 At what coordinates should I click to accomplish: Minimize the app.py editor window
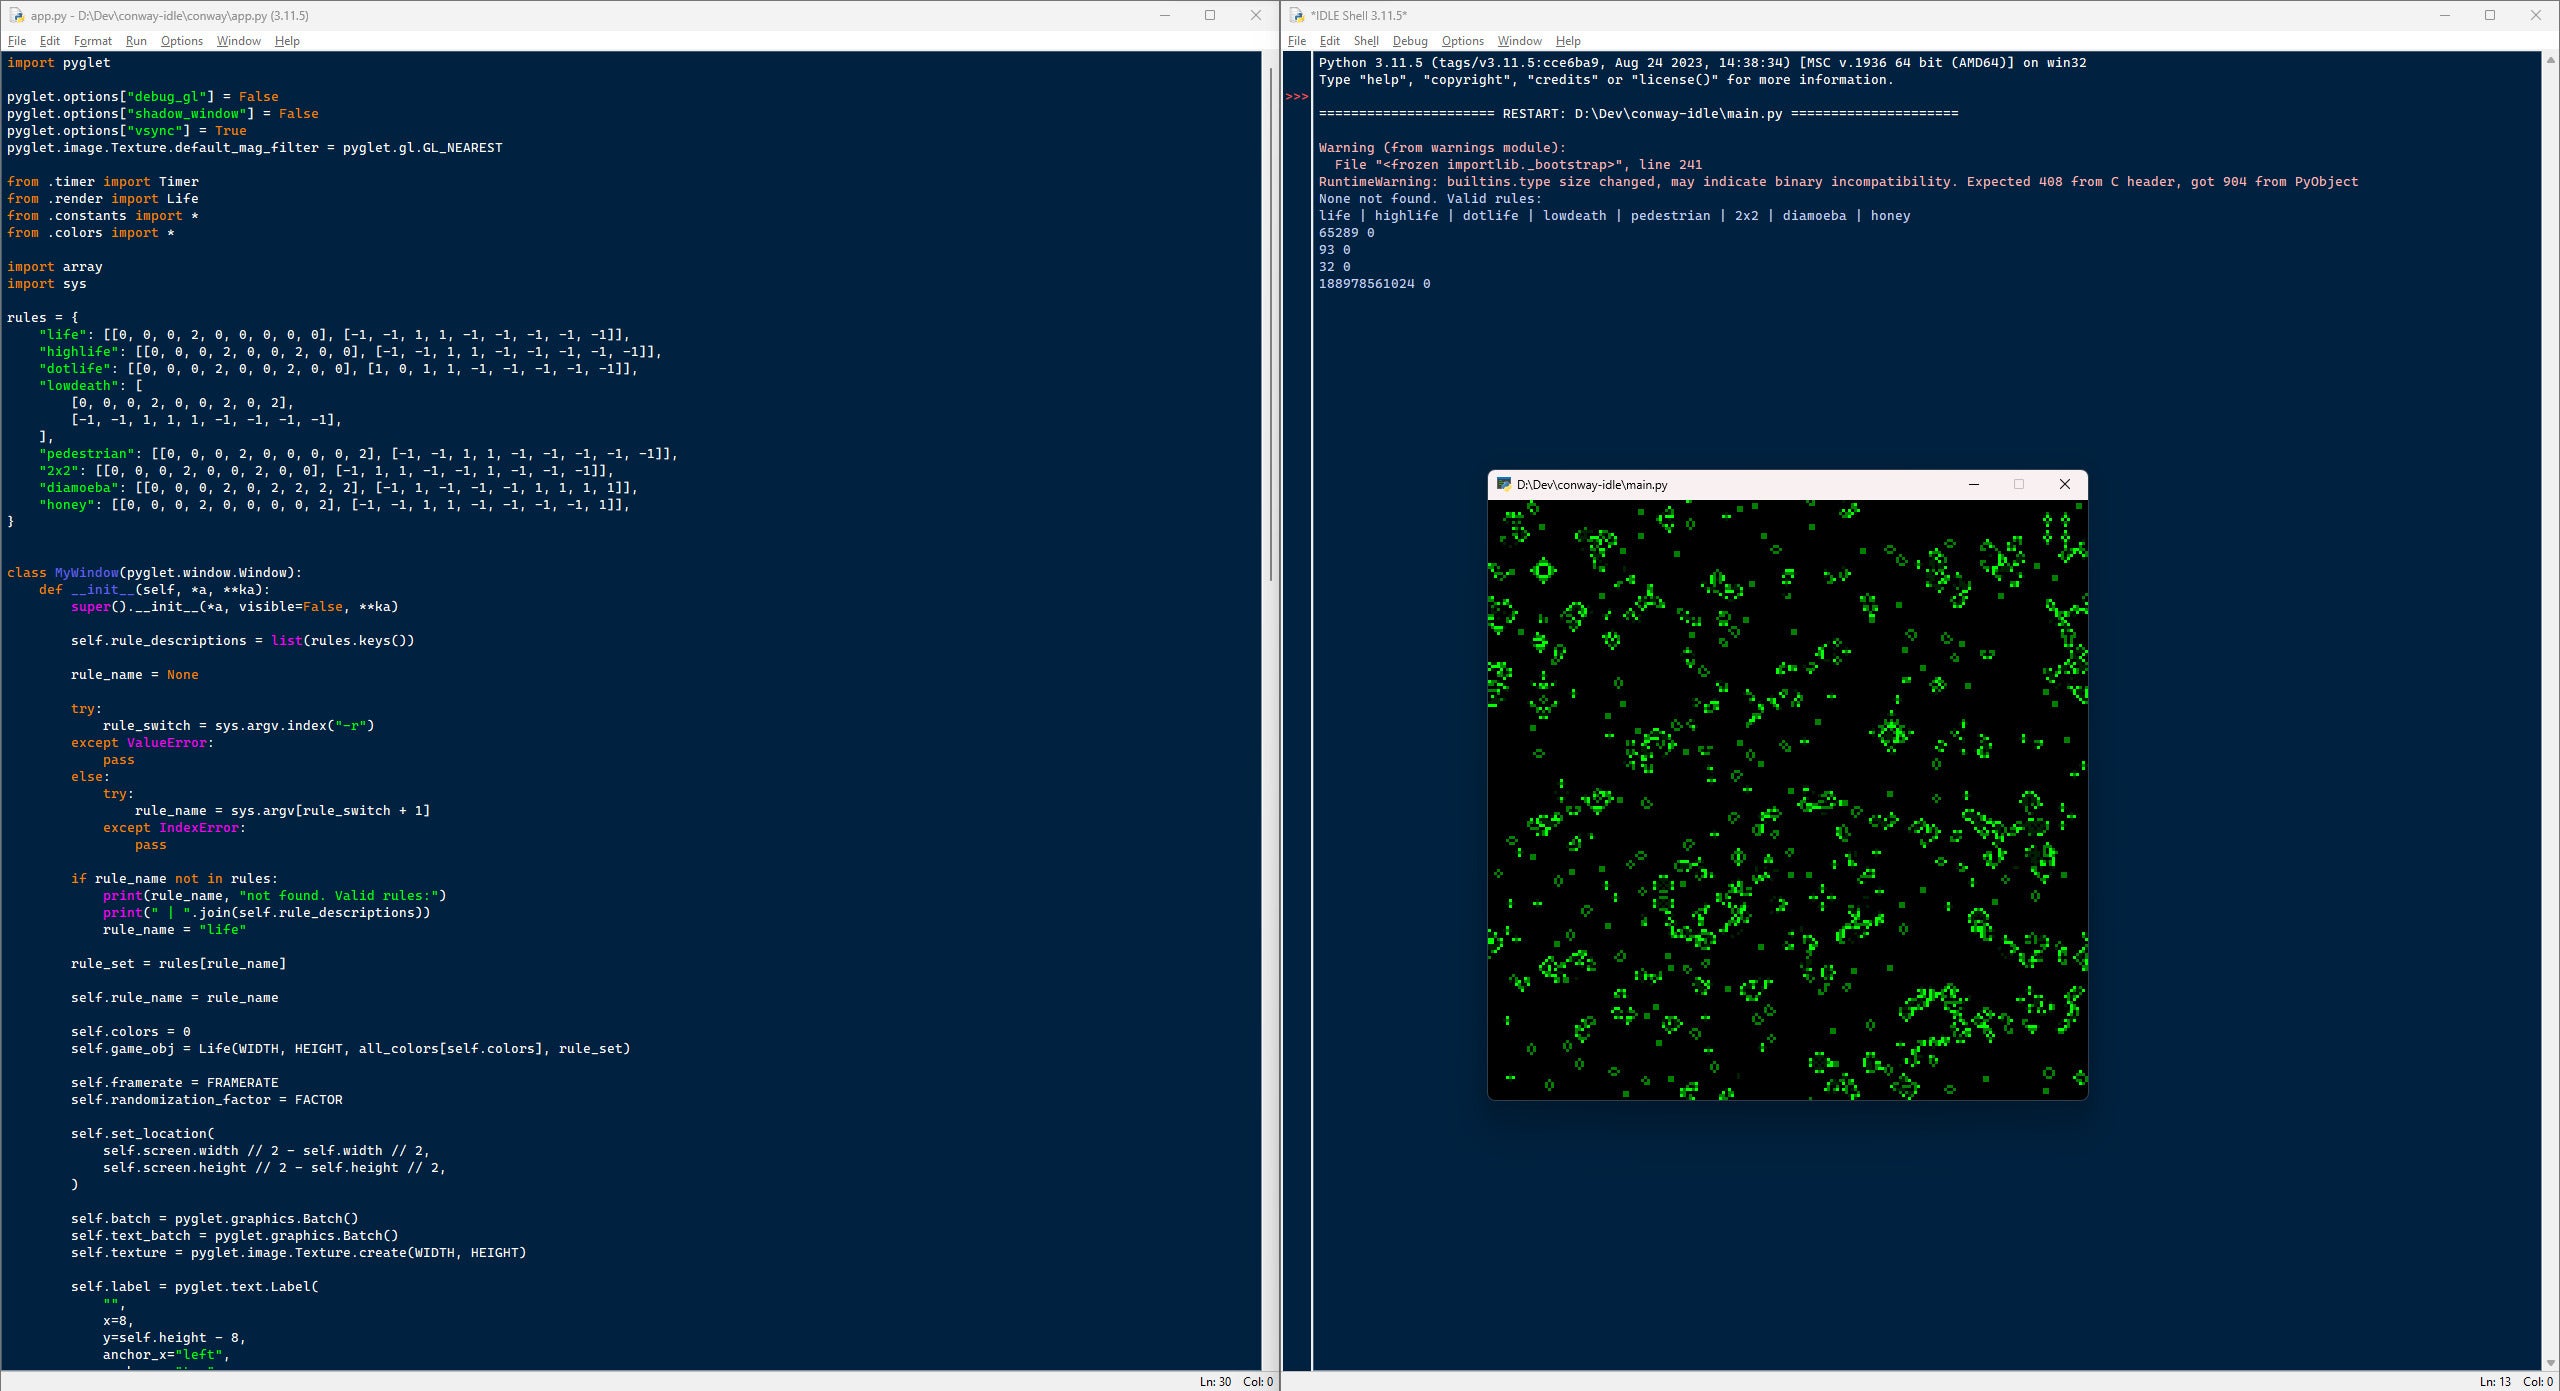1165,15
